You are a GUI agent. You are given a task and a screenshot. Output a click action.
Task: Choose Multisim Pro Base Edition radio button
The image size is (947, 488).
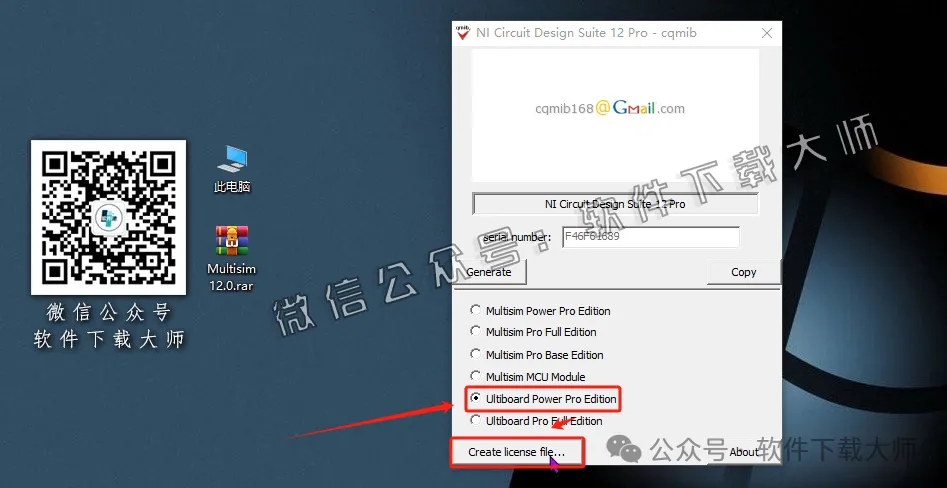[476, 355]
